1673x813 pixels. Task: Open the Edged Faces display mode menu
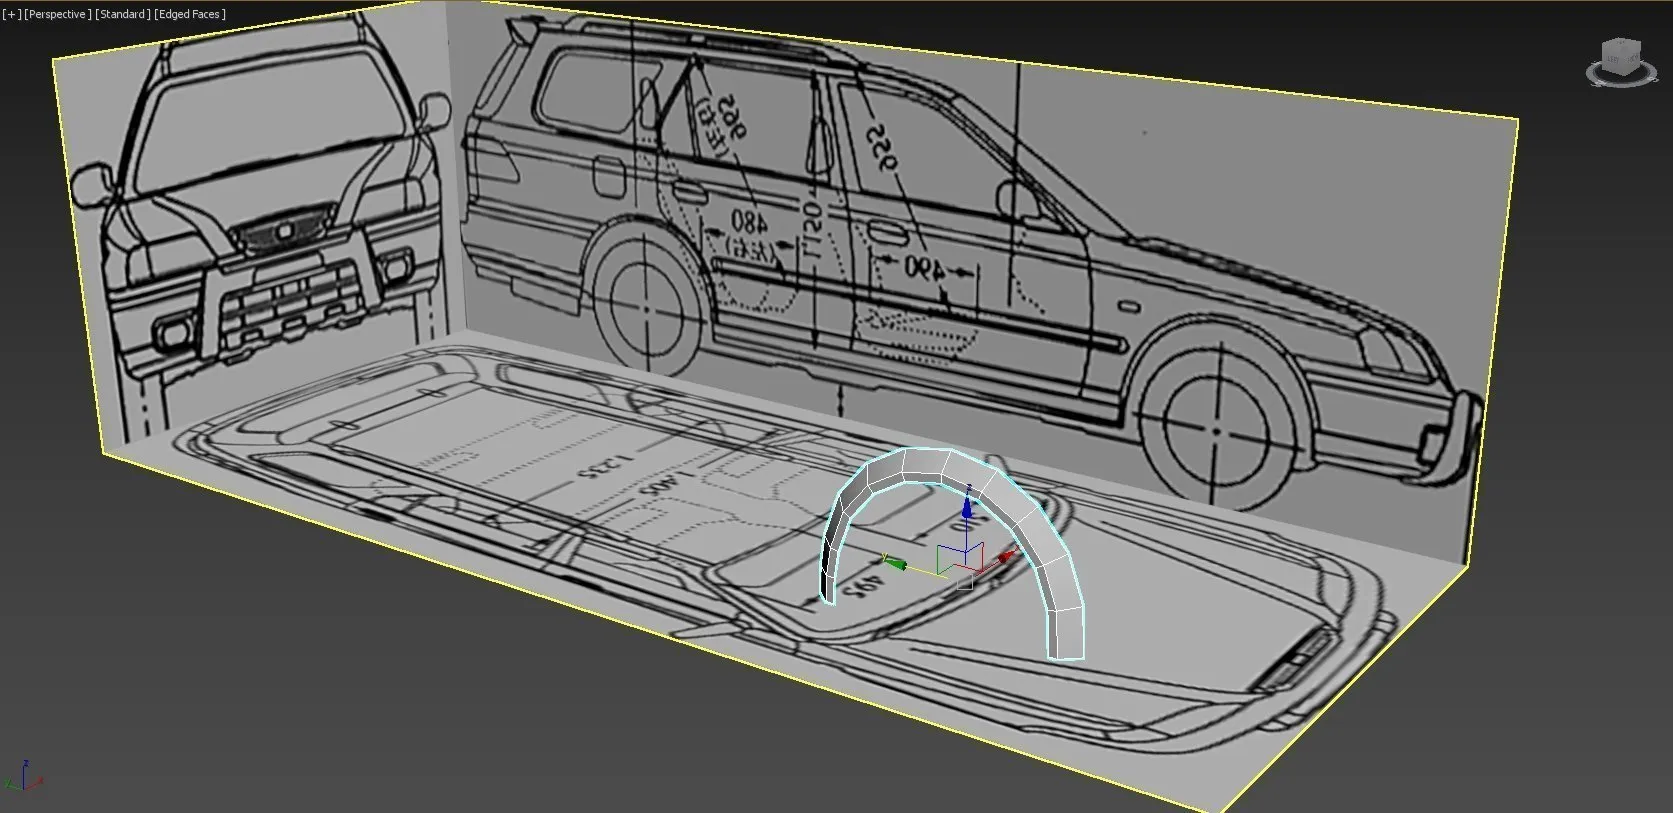point(190,14)
